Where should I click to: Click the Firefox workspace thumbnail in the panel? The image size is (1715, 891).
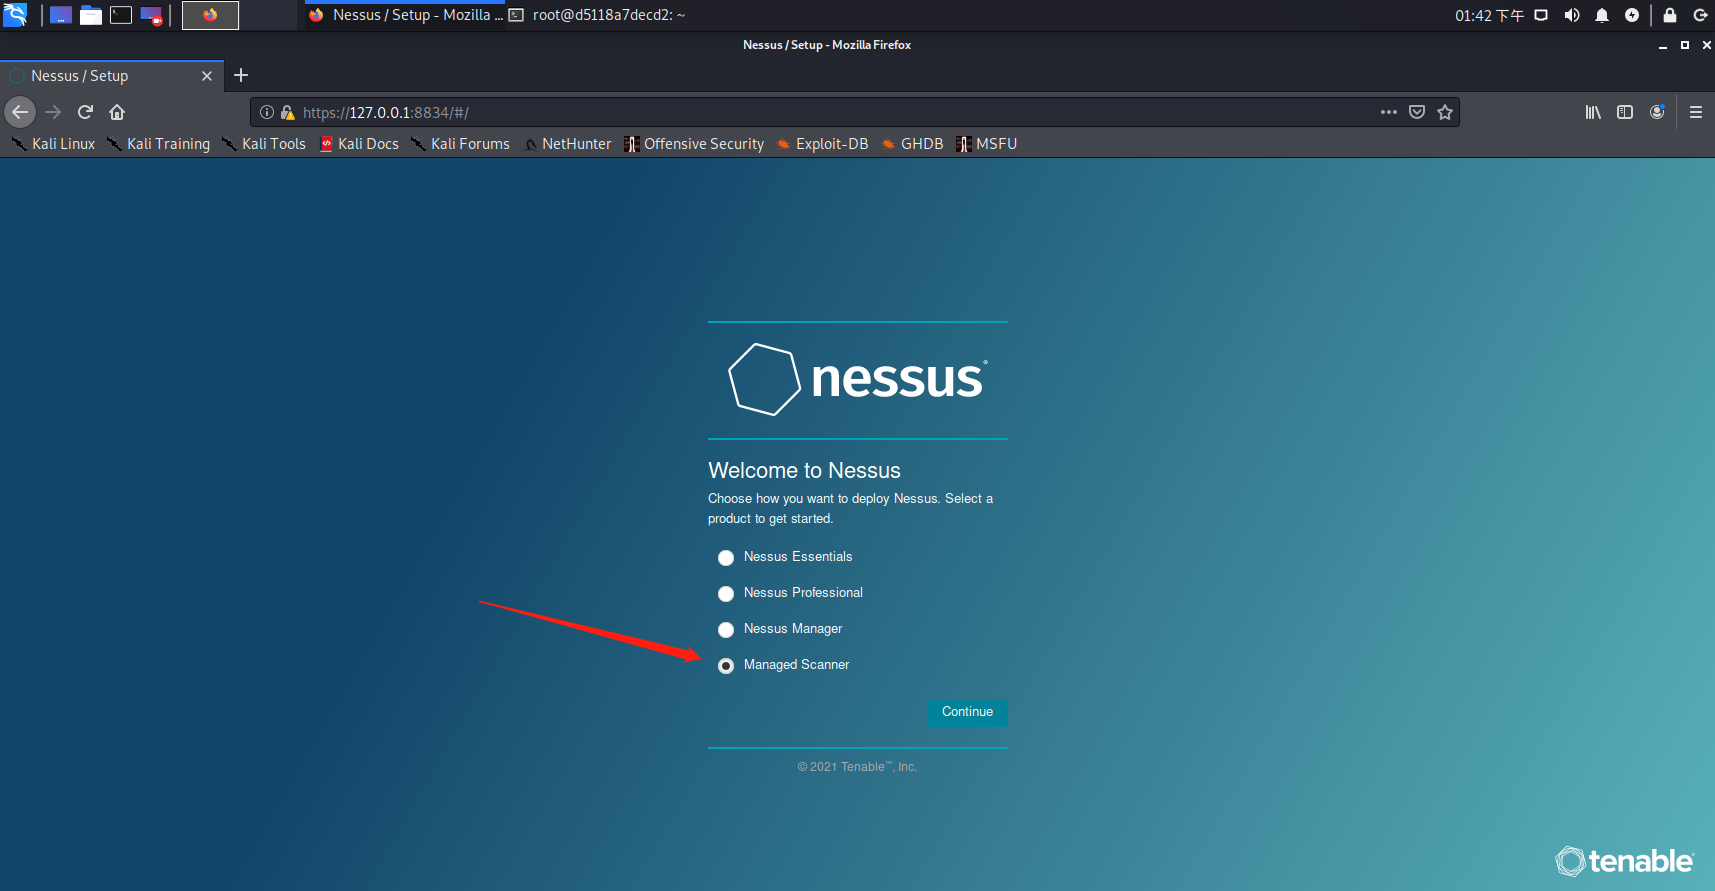click(210, 15)
